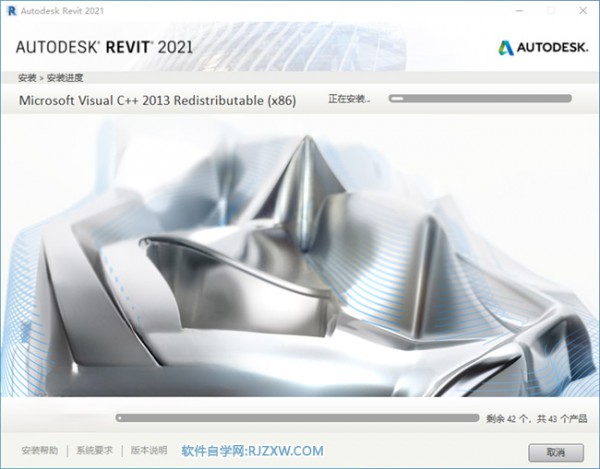Image resolution: width=600 pixels, height=469 pixels.
Task: Open the 版本说明 link
Action: 149,450
